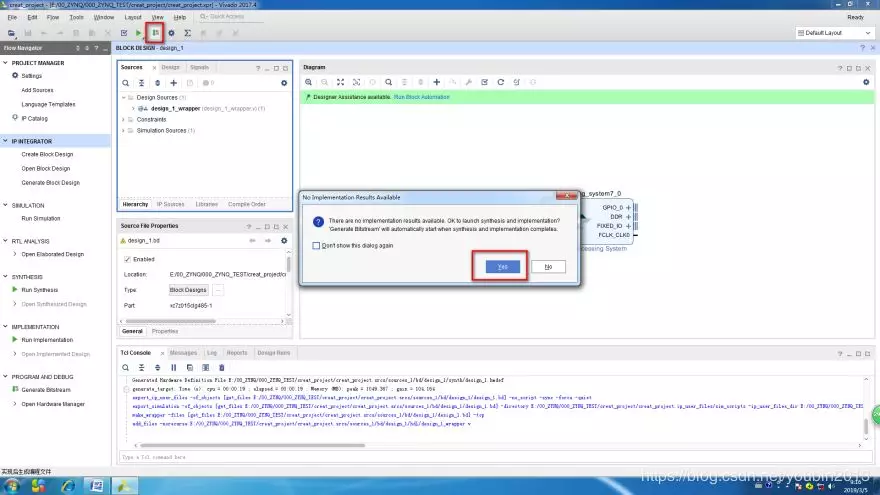880x495 pixels.
Task: Click the Tcl command input field
Action: pyautogui.click(x=494, y=457)
